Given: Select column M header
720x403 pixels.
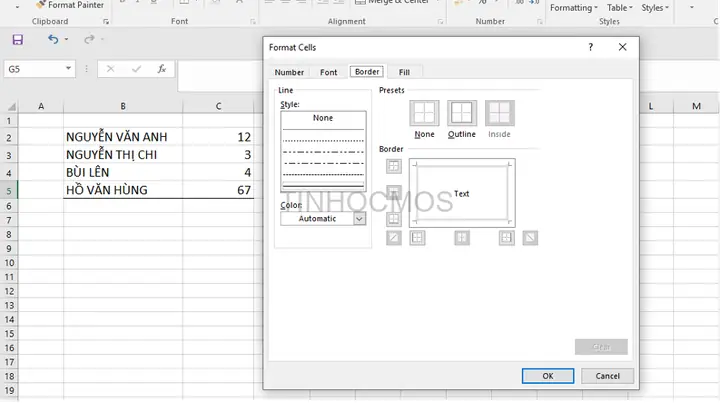Looking at the screenshot, I should (x=696, y=106).
